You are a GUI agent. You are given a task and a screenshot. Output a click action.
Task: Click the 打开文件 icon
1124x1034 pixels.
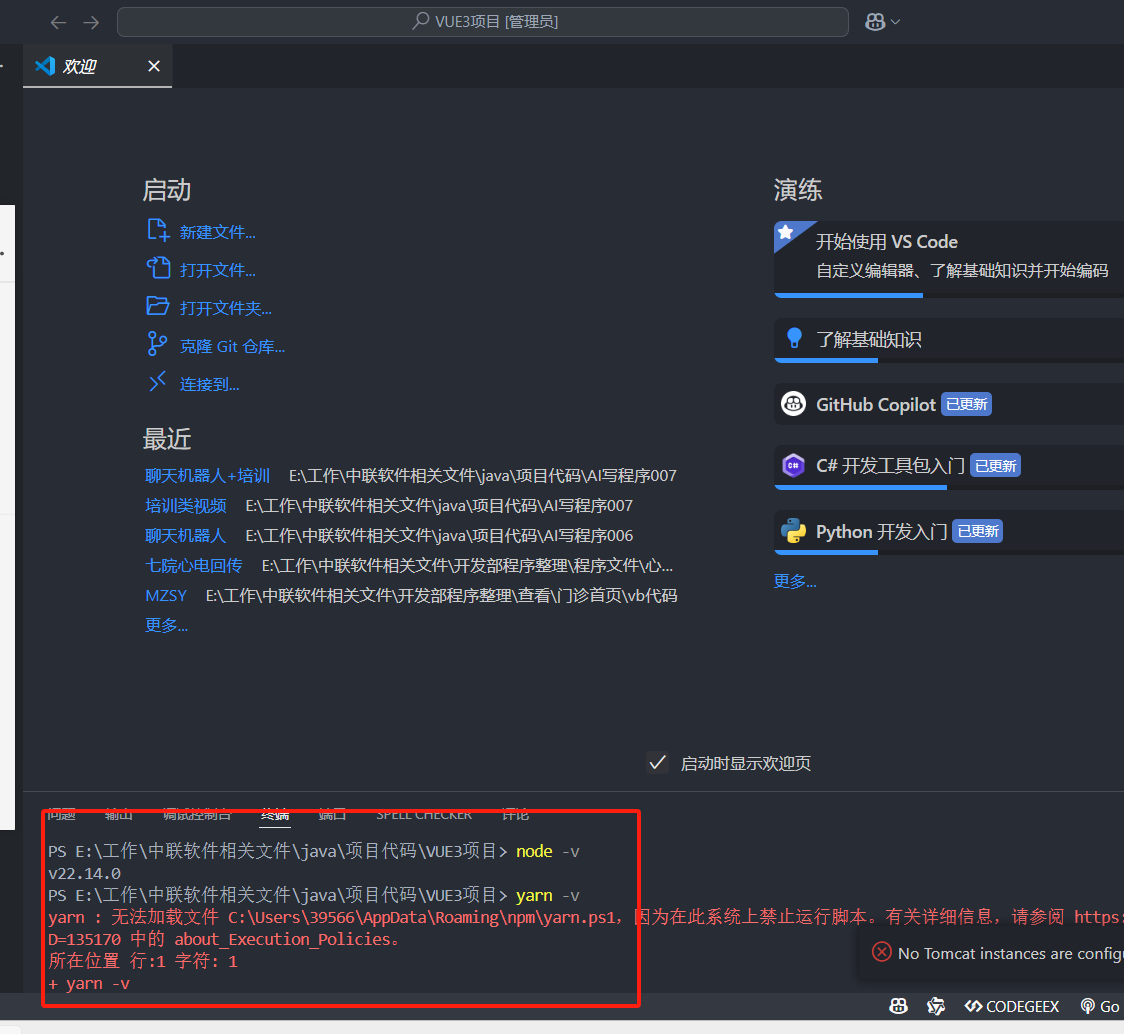point(158,269)
